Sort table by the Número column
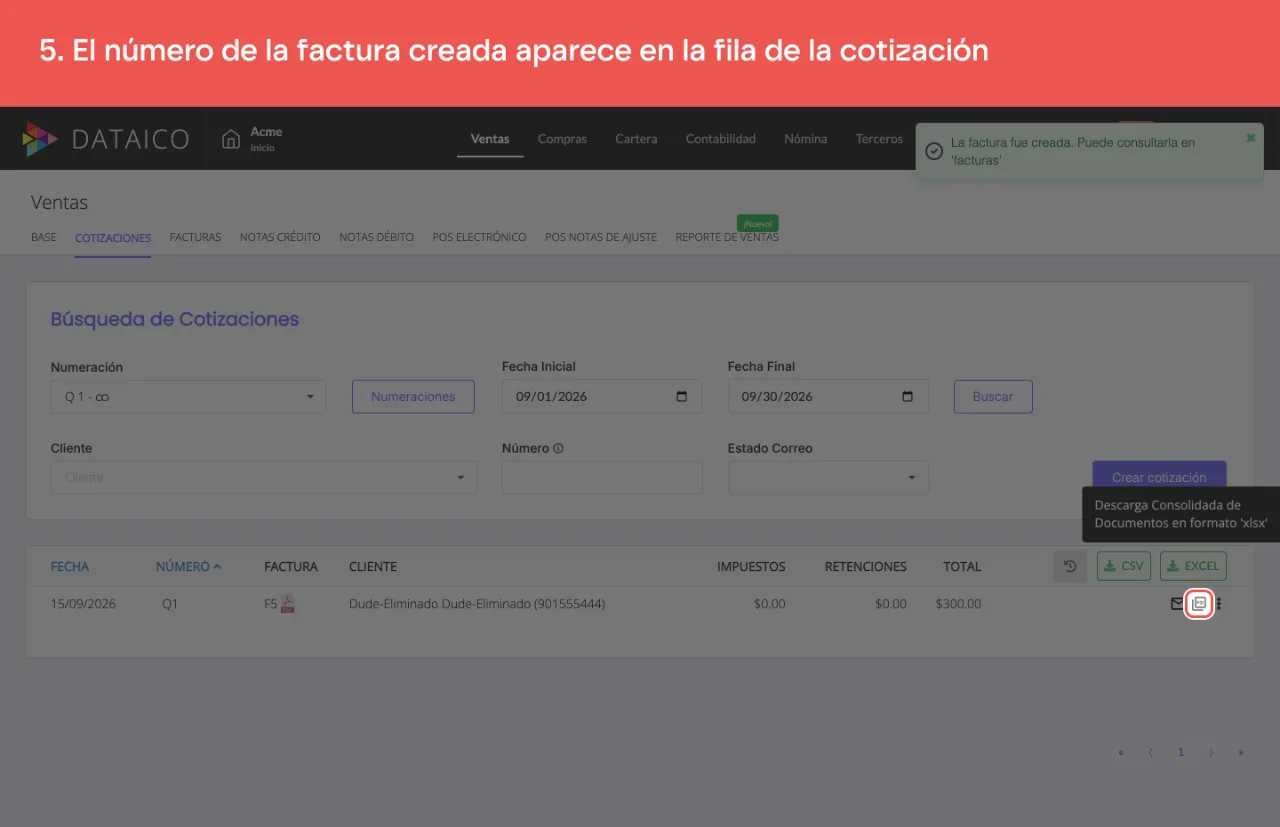This screenshot has width=1280, height=827. 189,566
